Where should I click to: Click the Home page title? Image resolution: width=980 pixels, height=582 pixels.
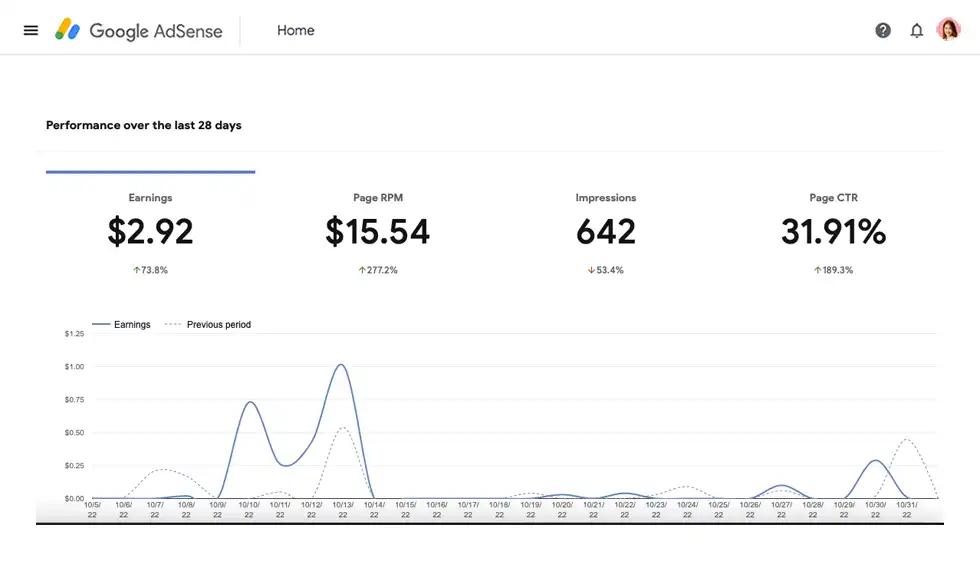295,30
